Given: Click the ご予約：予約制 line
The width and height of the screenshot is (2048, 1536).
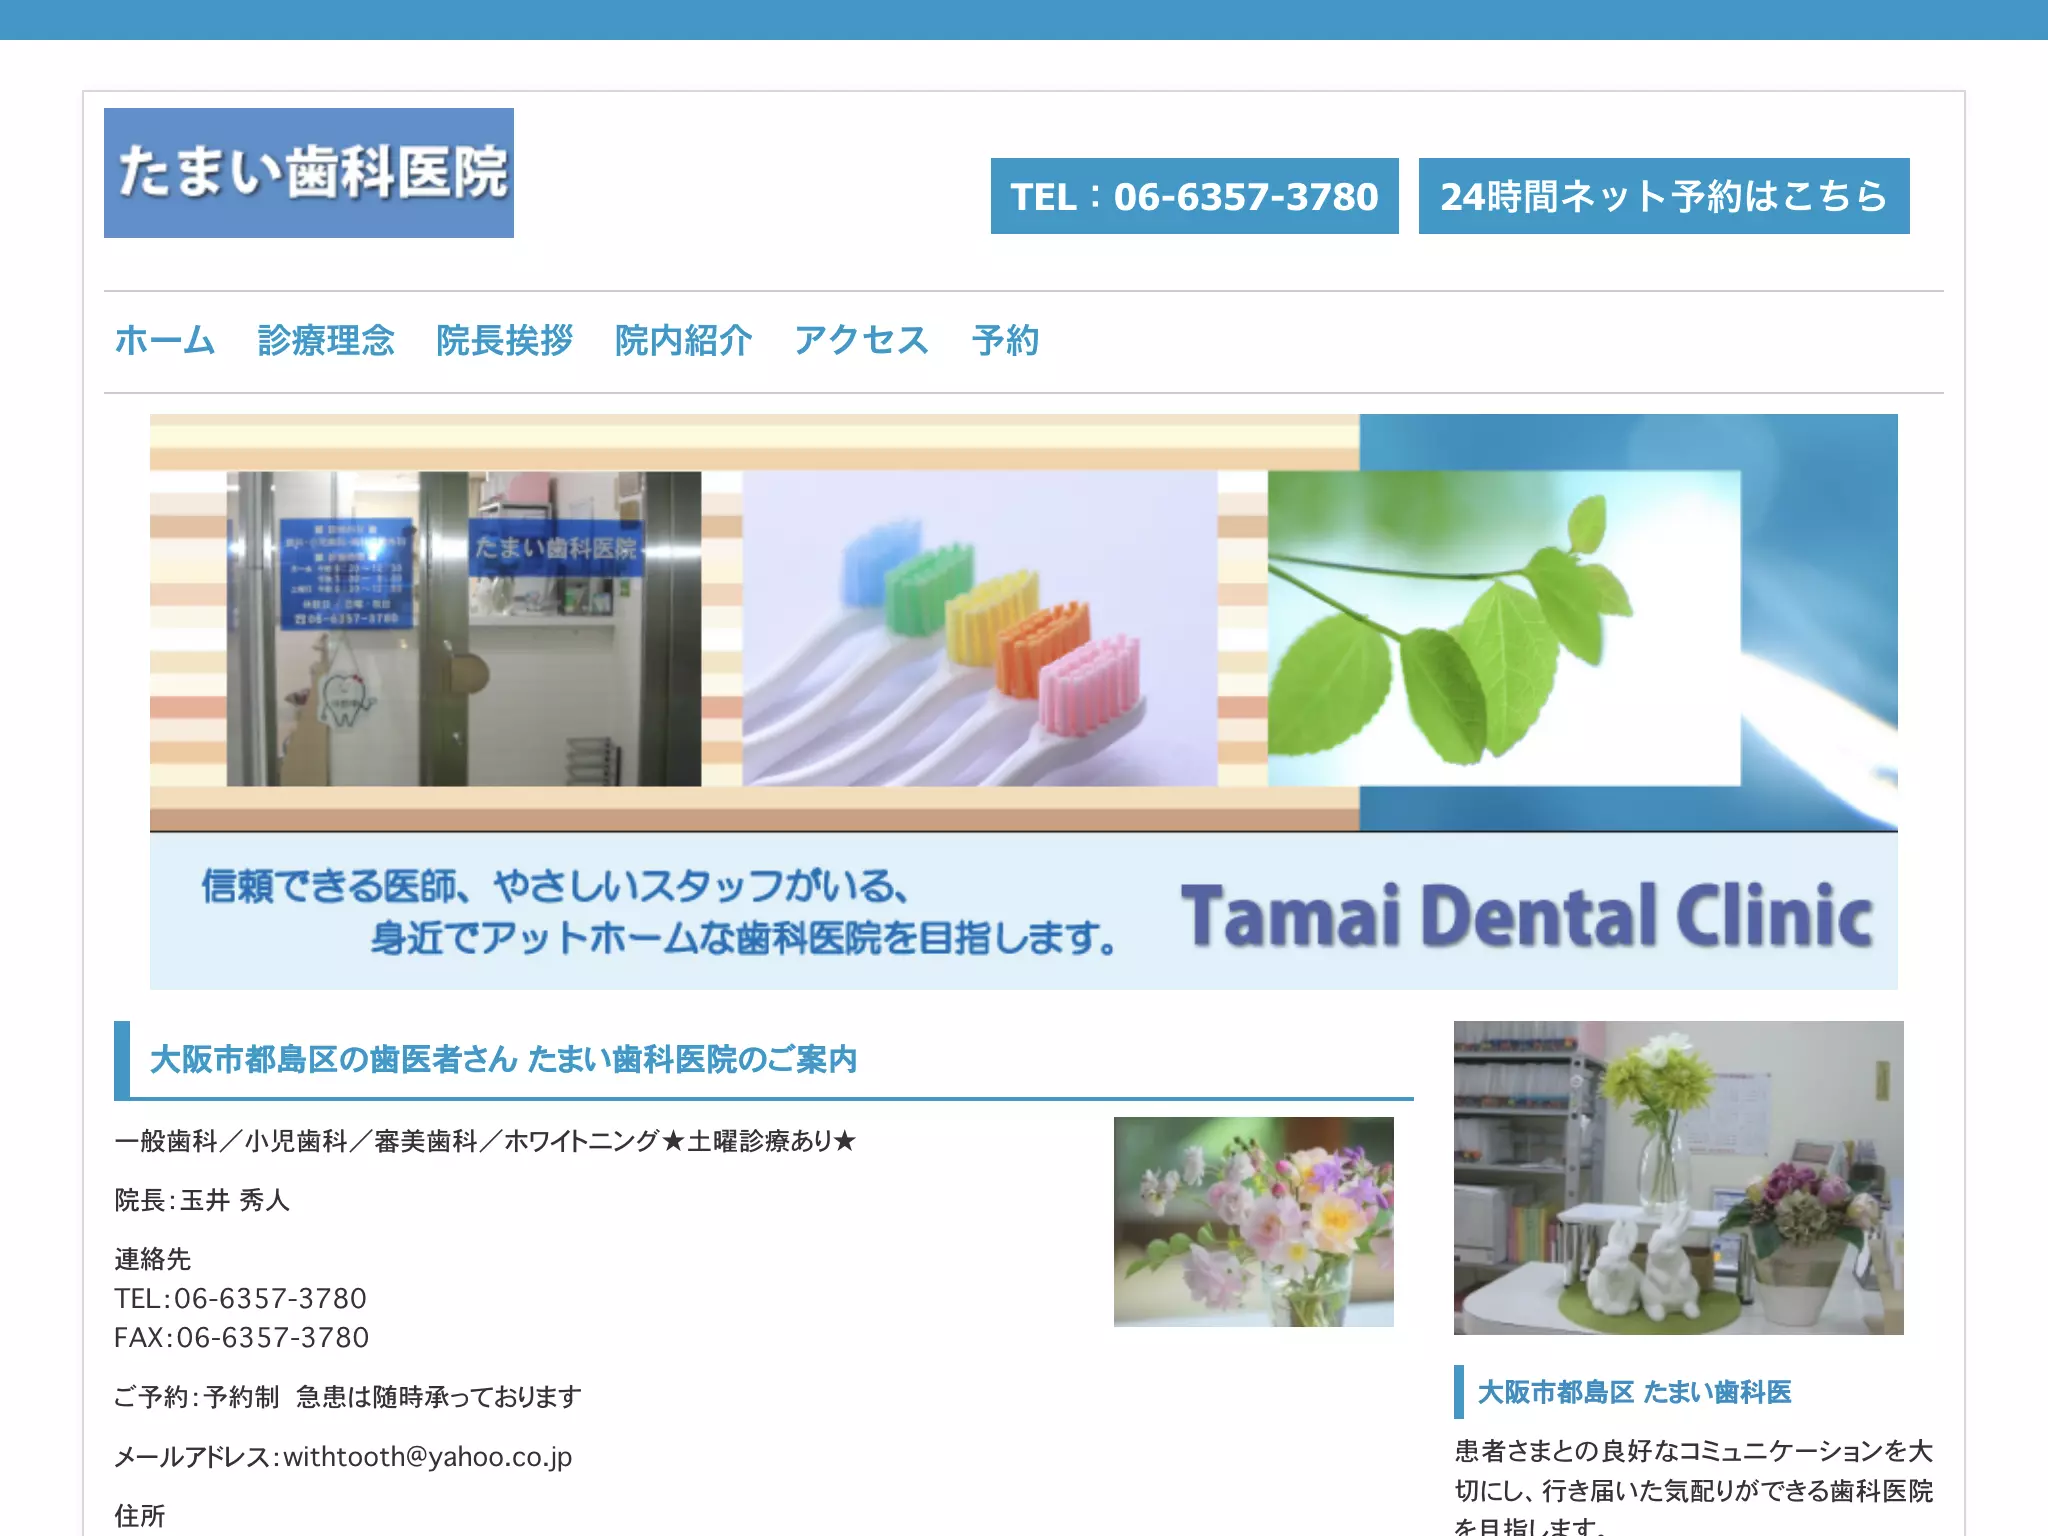Looking at the screenshot, I should click(348, 1396).
